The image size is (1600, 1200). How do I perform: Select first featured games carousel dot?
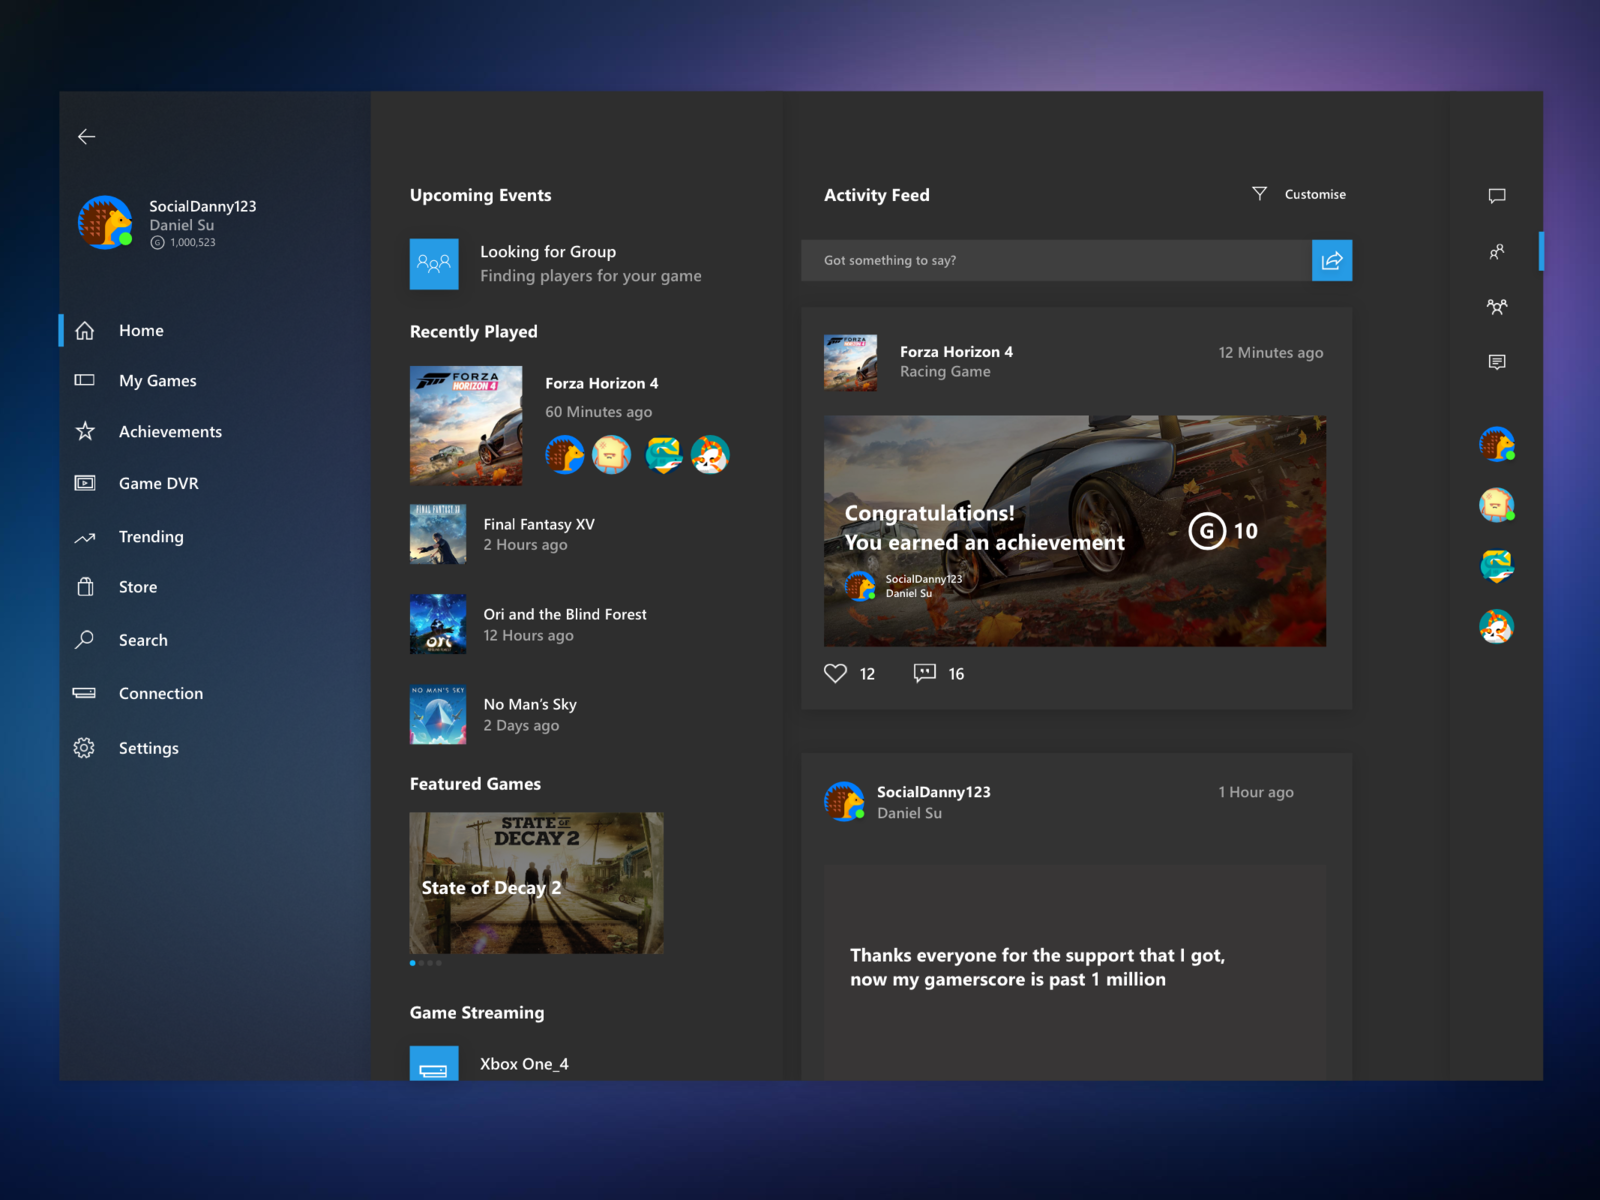tap(413, 963)
